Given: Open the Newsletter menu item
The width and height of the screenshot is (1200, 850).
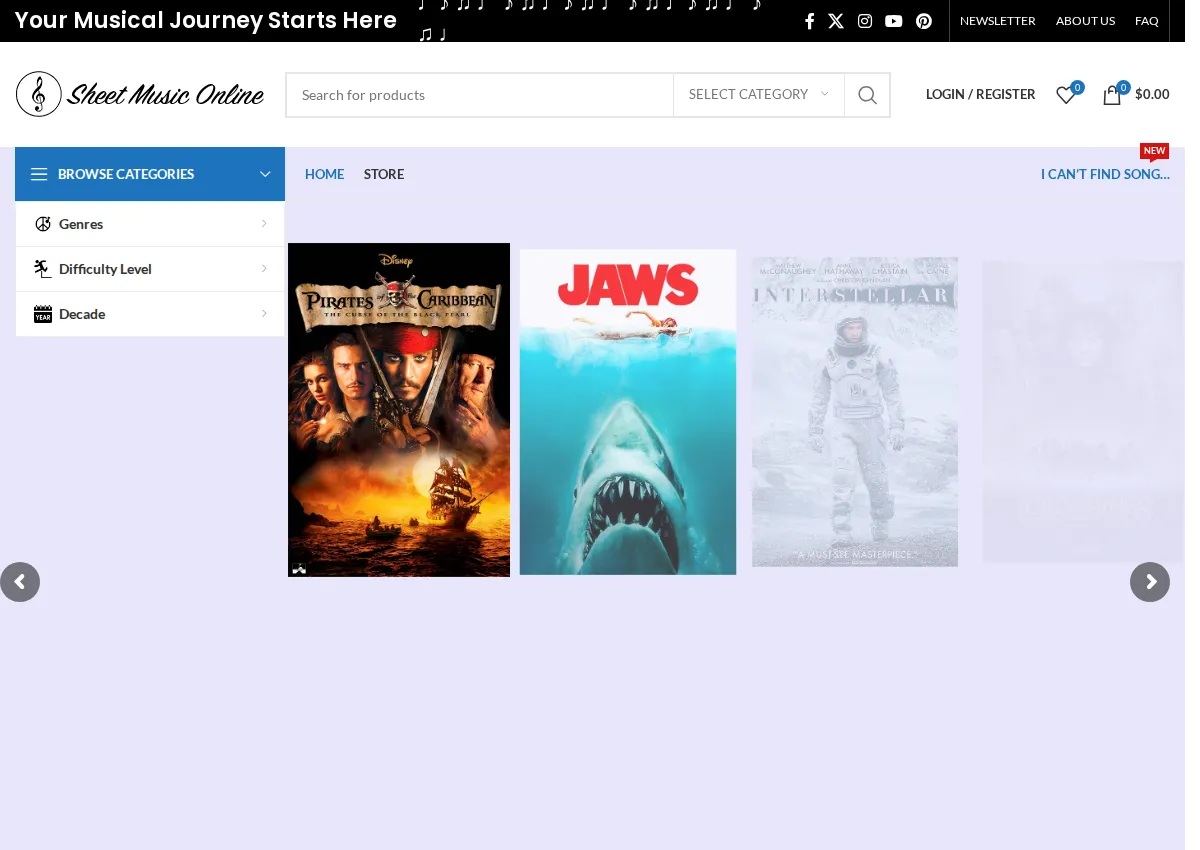Looking at the screenshot, I should (997, 21).
